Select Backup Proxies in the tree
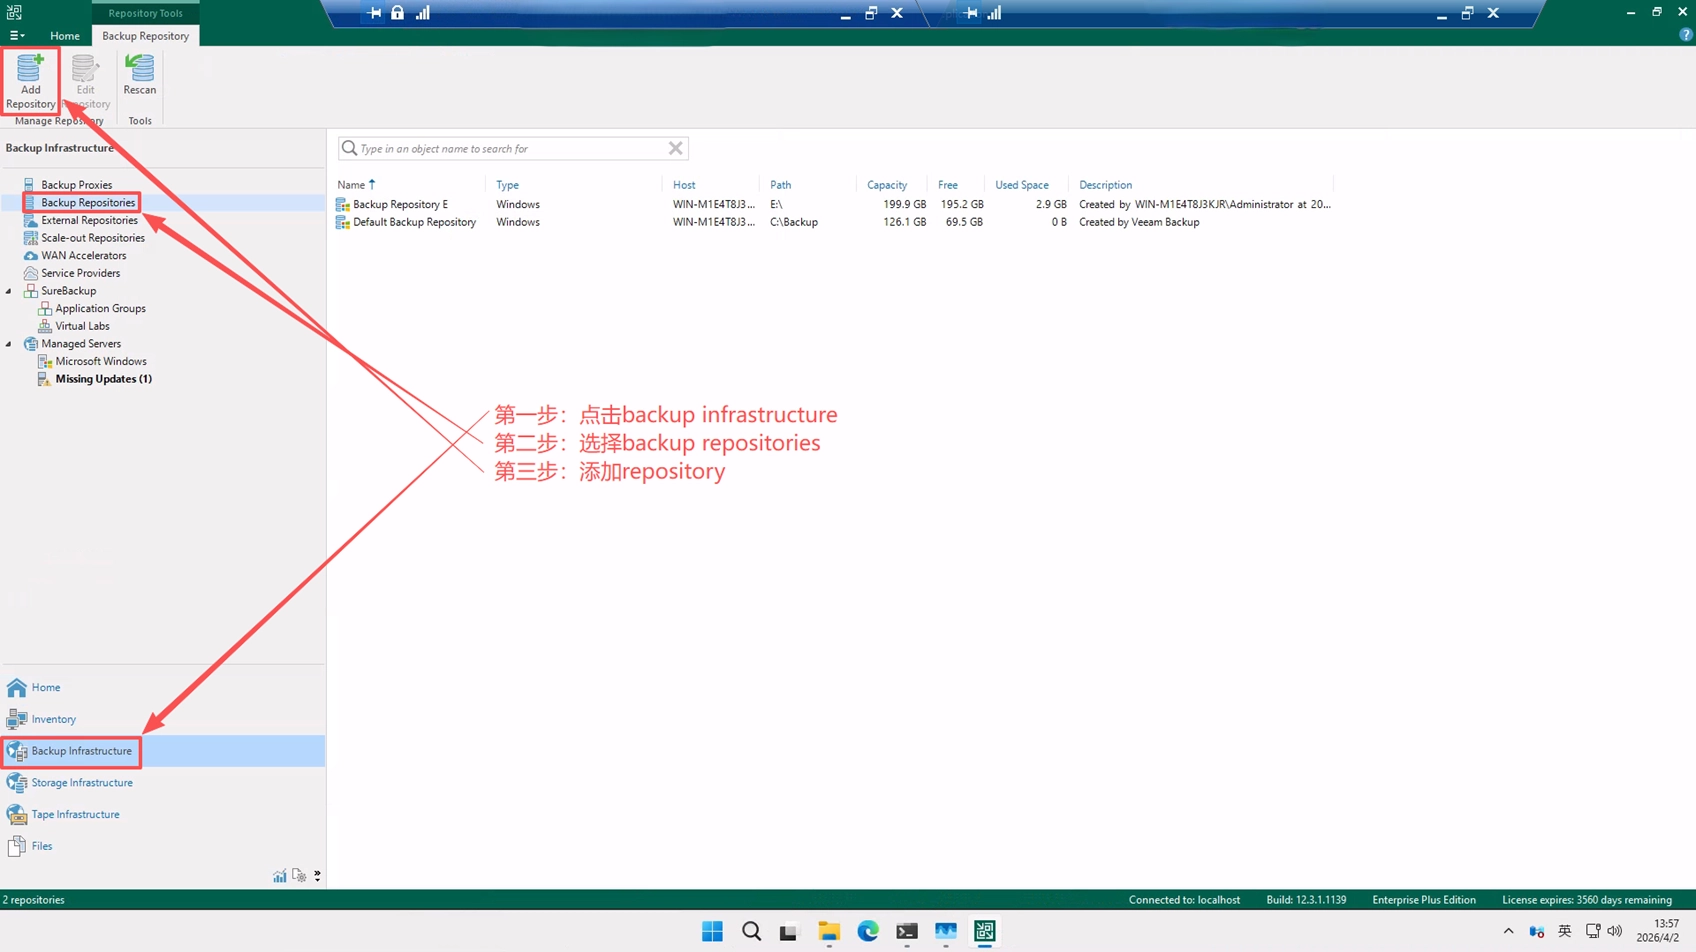This screenshot has height=952, width=1696. point(76,185)
